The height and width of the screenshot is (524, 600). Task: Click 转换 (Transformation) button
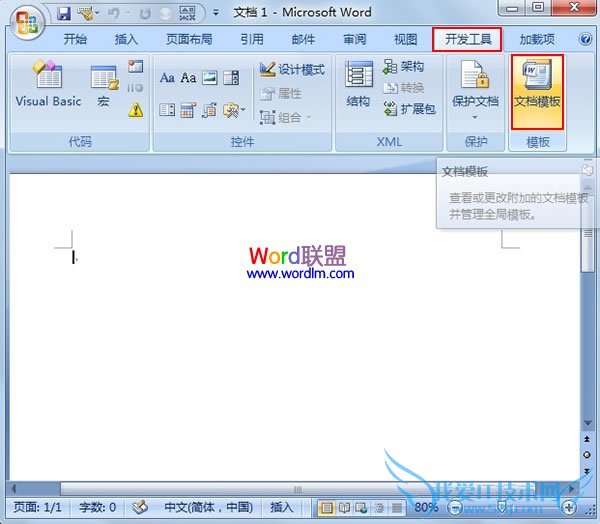pyautogui.click(x=403, y=88)
